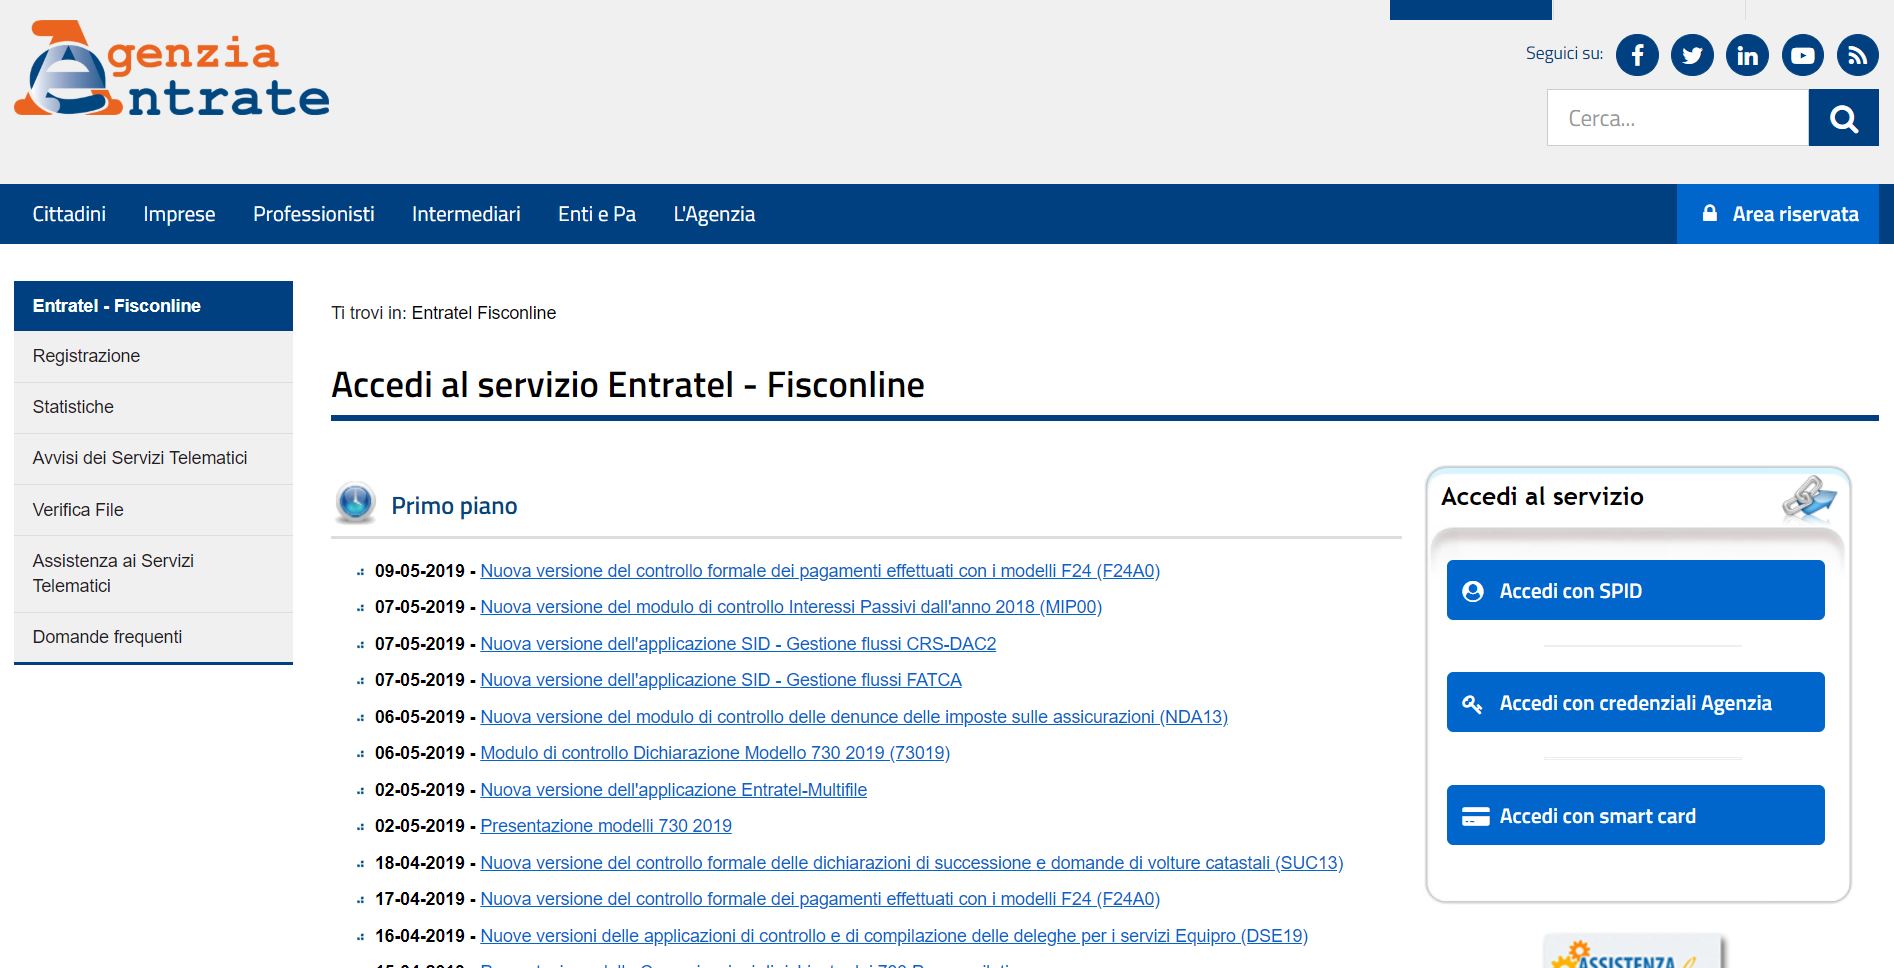Screen dimensions: 1894x968
Task: Open the YouTube social icon
Action: tap(1802, 55)
